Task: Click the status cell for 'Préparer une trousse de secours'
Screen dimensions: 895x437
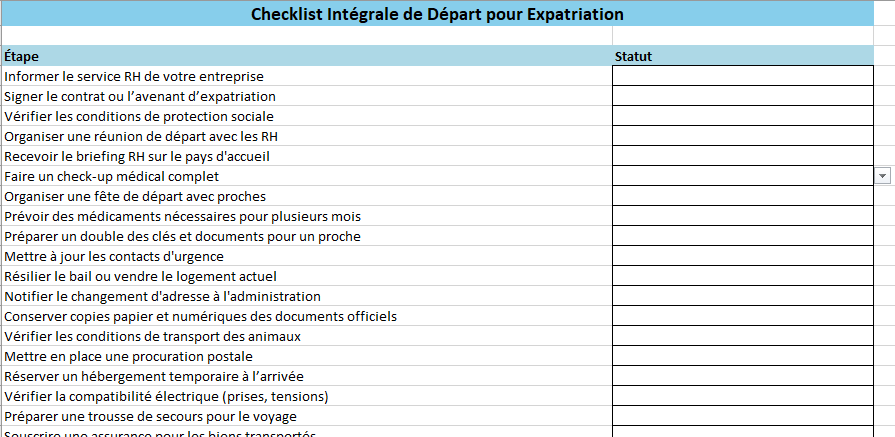Action: [x=742, y=416]
